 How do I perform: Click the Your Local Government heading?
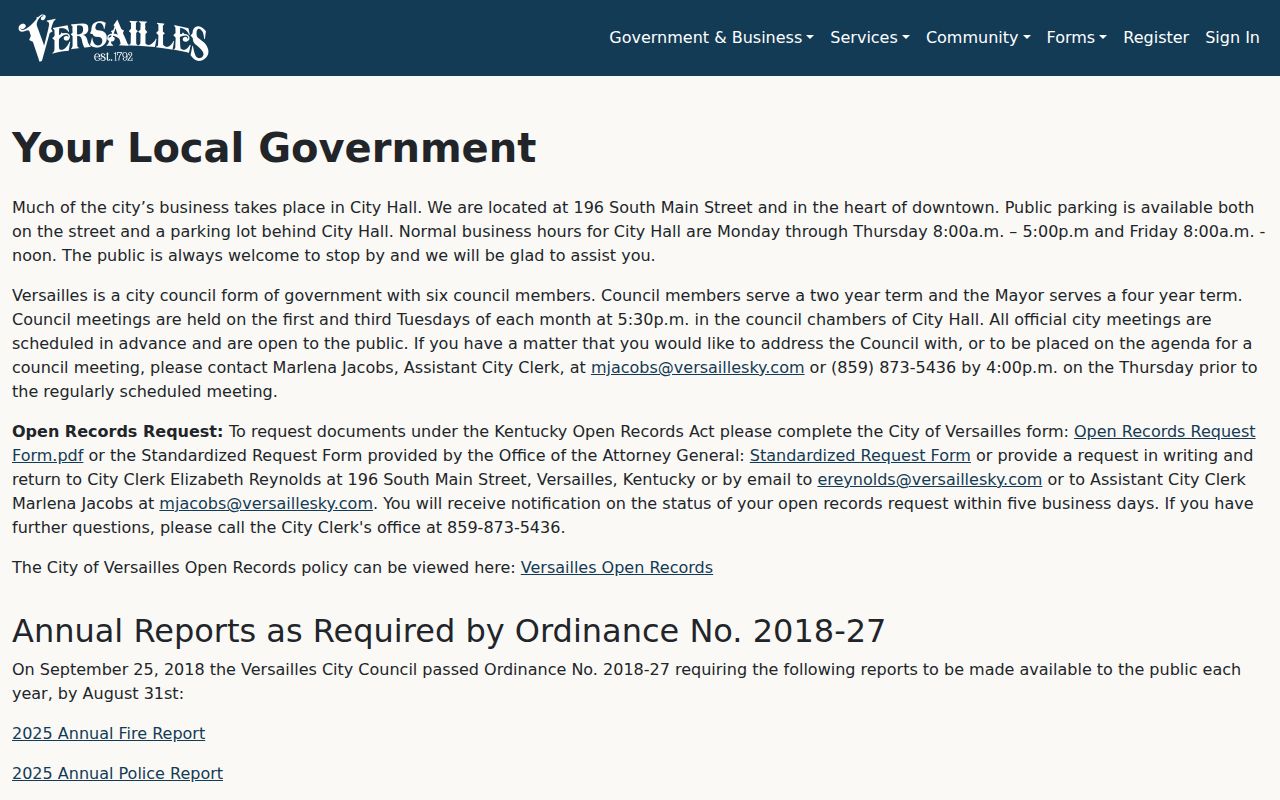[x=274, y=147]
